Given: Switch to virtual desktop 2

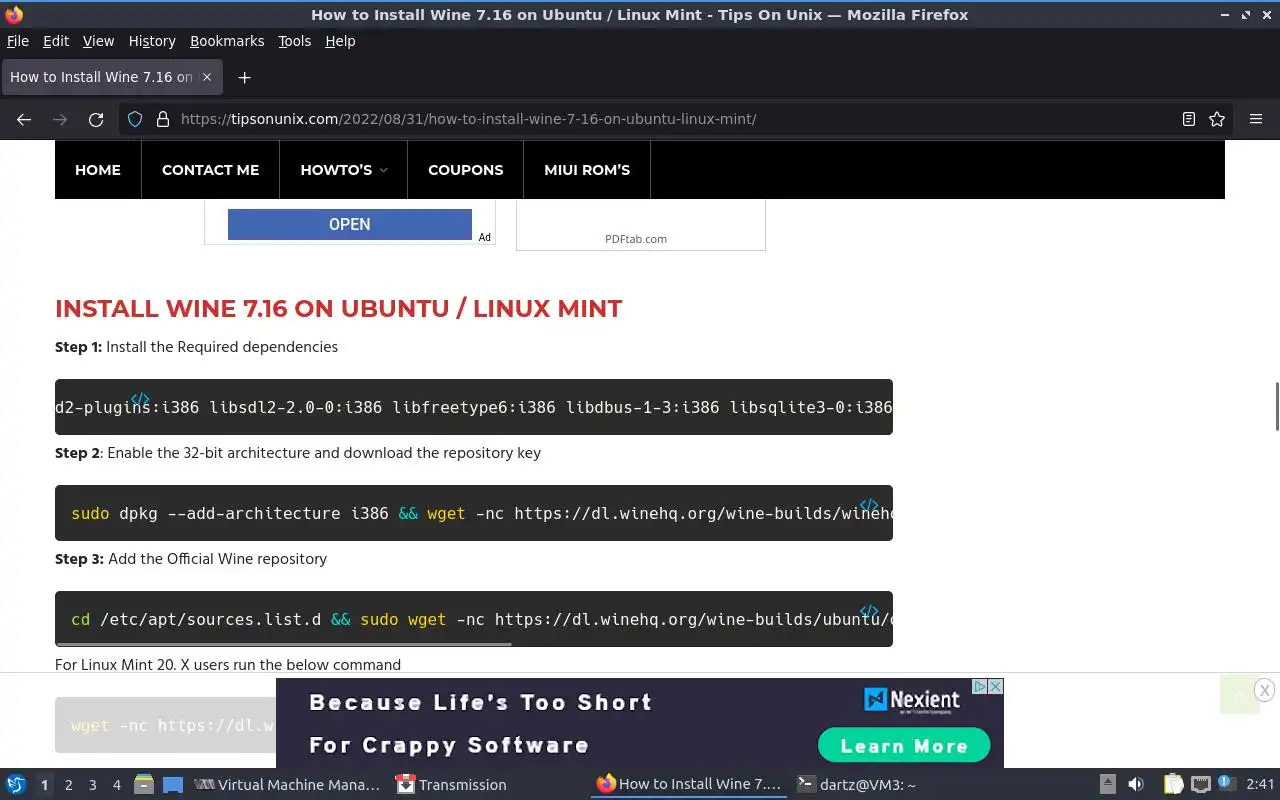Looking at the screenshot, I should pyautogui.click(x=68, y=785).
